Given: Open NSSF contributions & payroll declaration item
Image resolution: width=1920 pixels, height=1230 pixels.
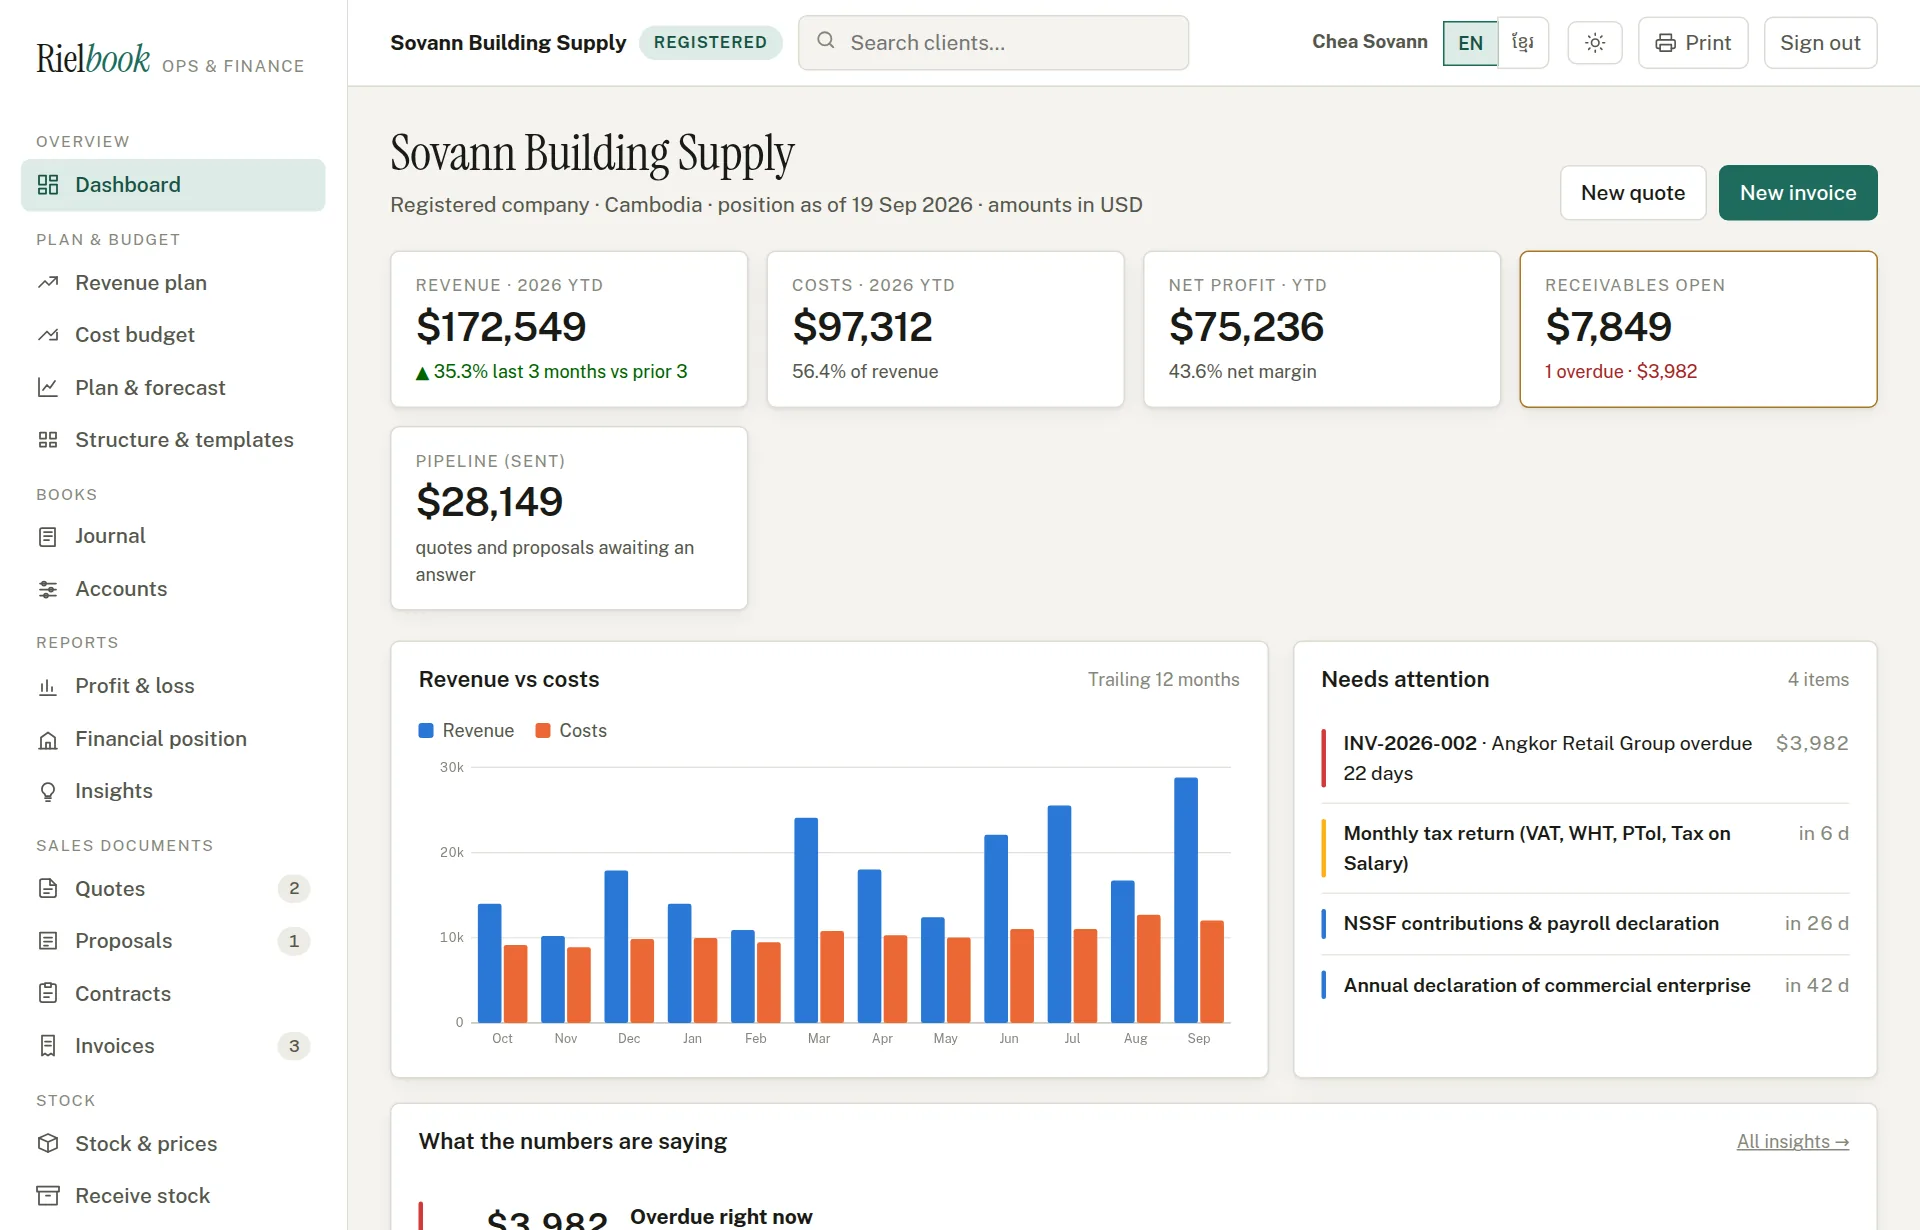Looking at the screenshot, I should 1585,924.
